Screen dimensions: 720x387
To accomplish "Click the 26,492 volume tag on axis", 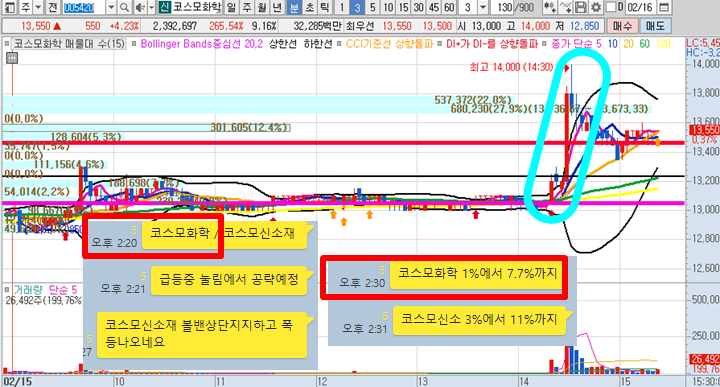I will [x=705, y=359].
